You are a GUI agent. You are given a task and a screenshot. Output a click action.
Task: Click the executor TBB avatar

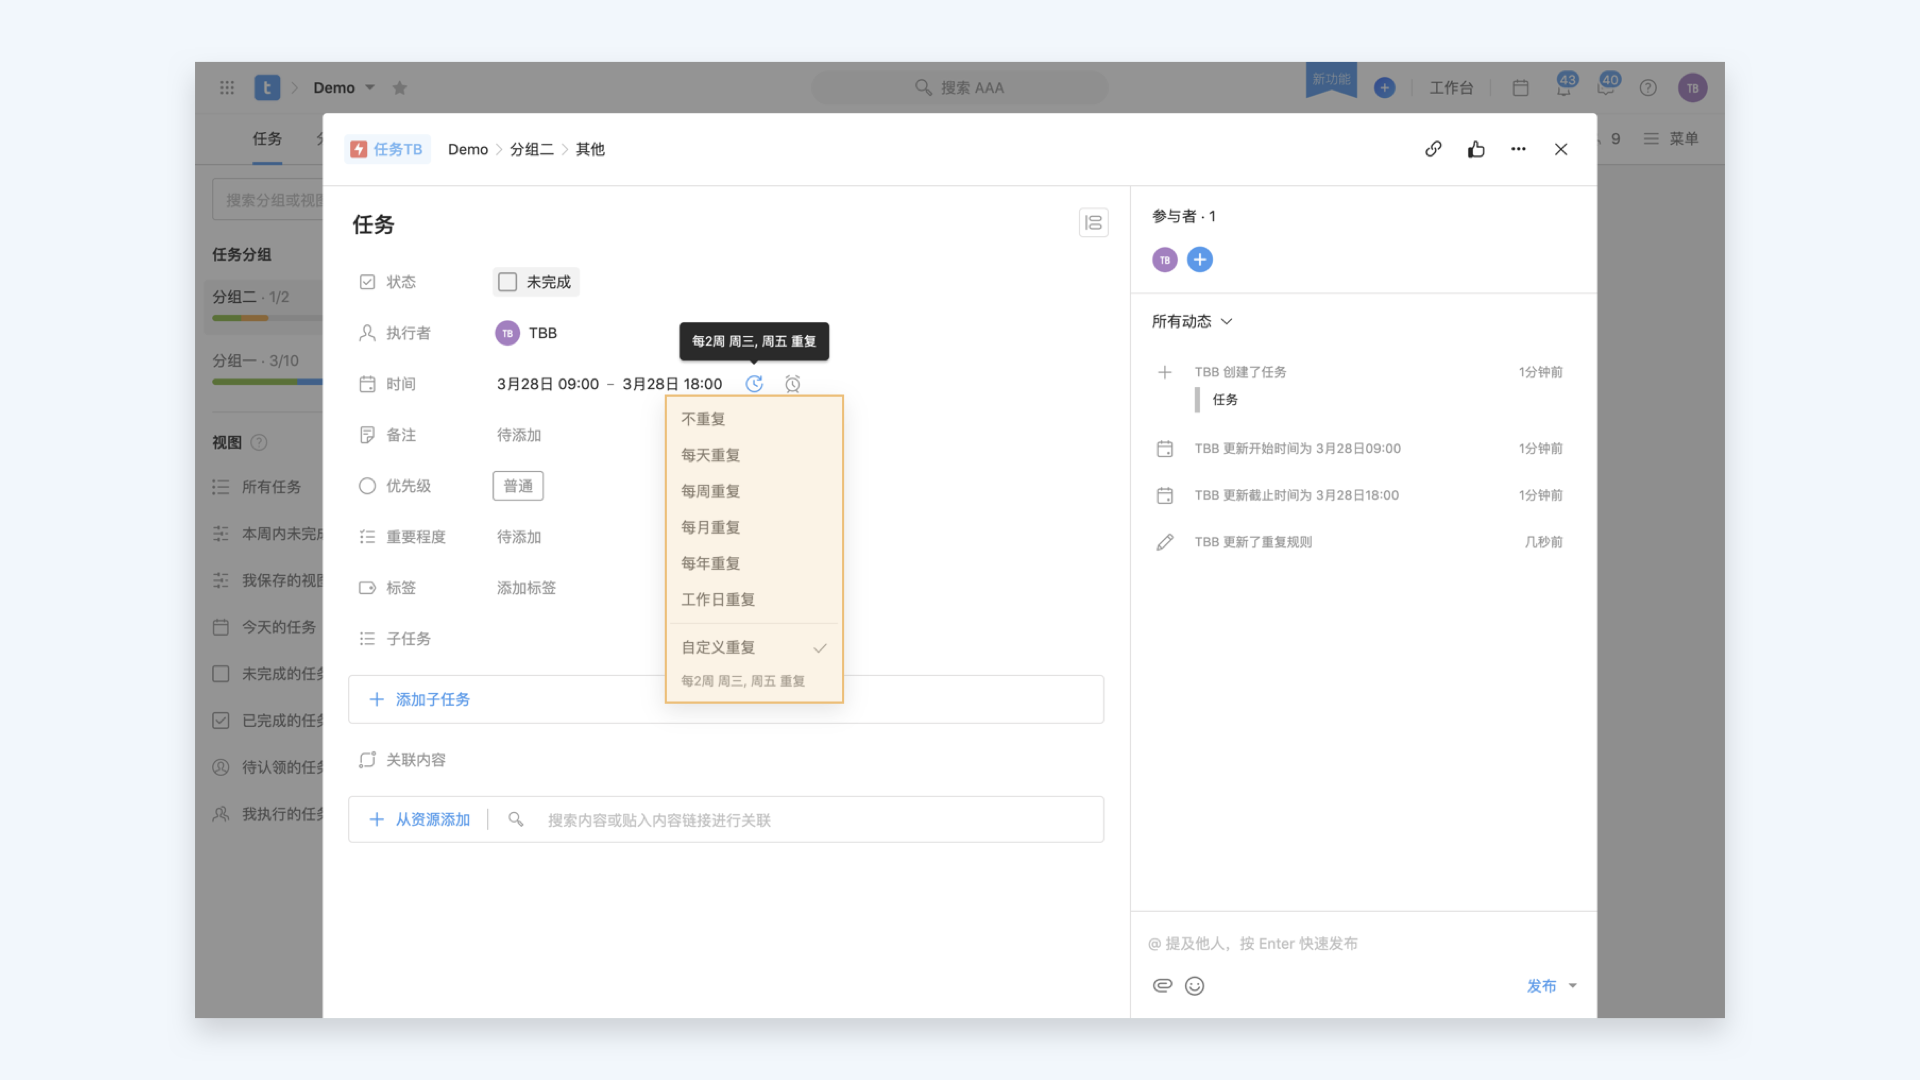coord(507,333)
